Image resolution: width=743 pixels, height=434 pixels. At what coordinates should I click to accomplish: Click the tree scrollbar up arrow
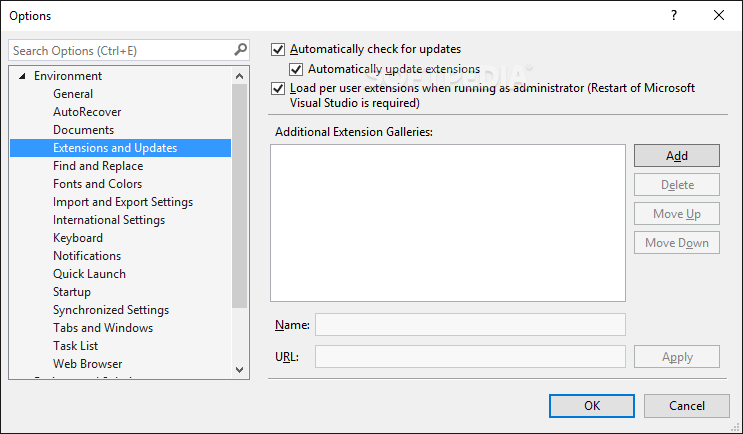pos(239,76)
